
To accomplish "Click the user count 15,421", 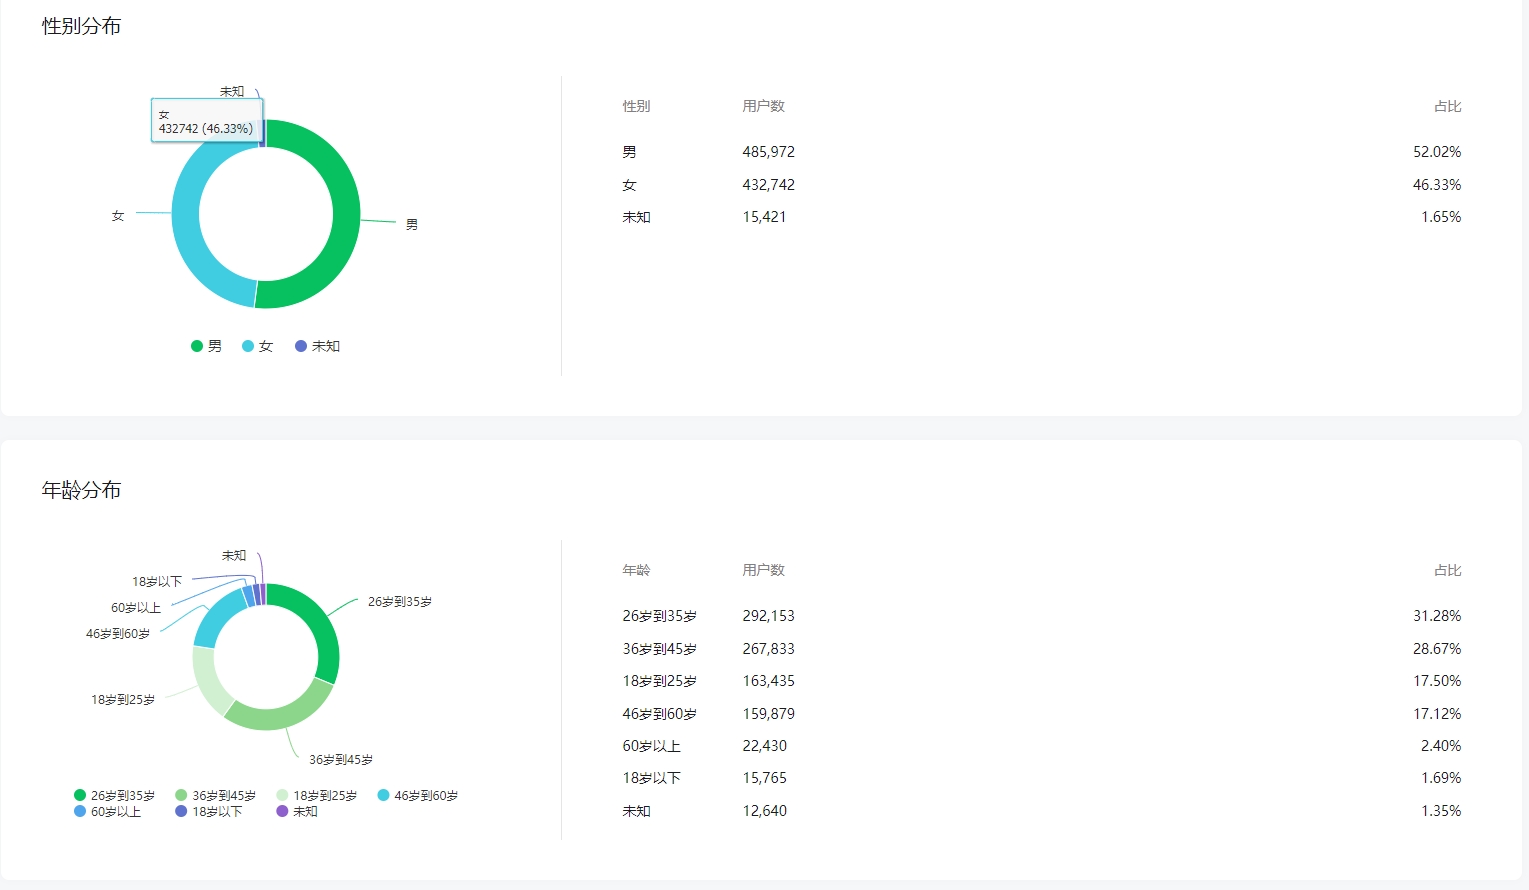I will (764, 217).
